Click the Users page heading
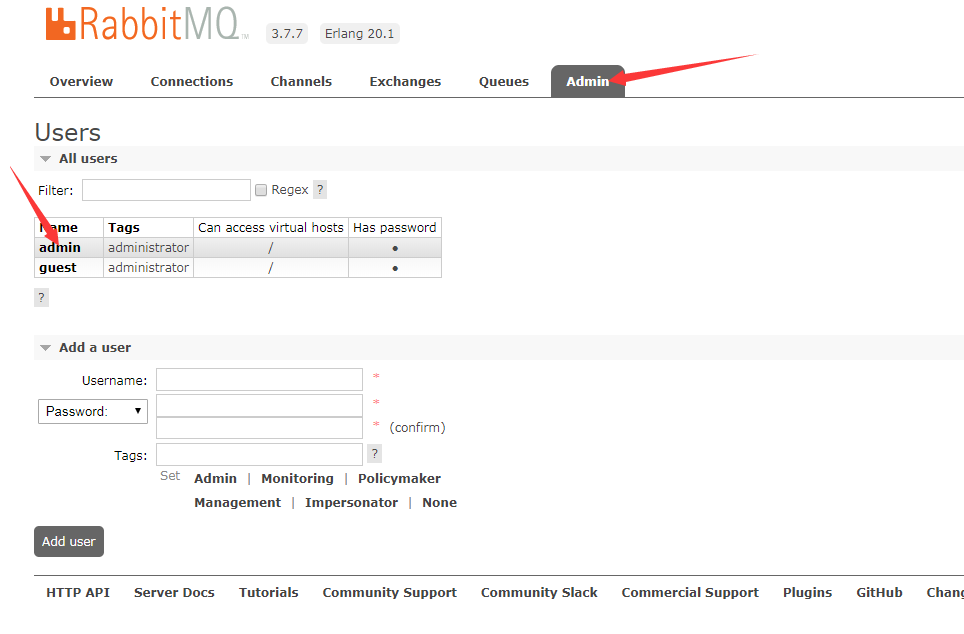Viewport: 964px width, 634px height. [68, 132]
